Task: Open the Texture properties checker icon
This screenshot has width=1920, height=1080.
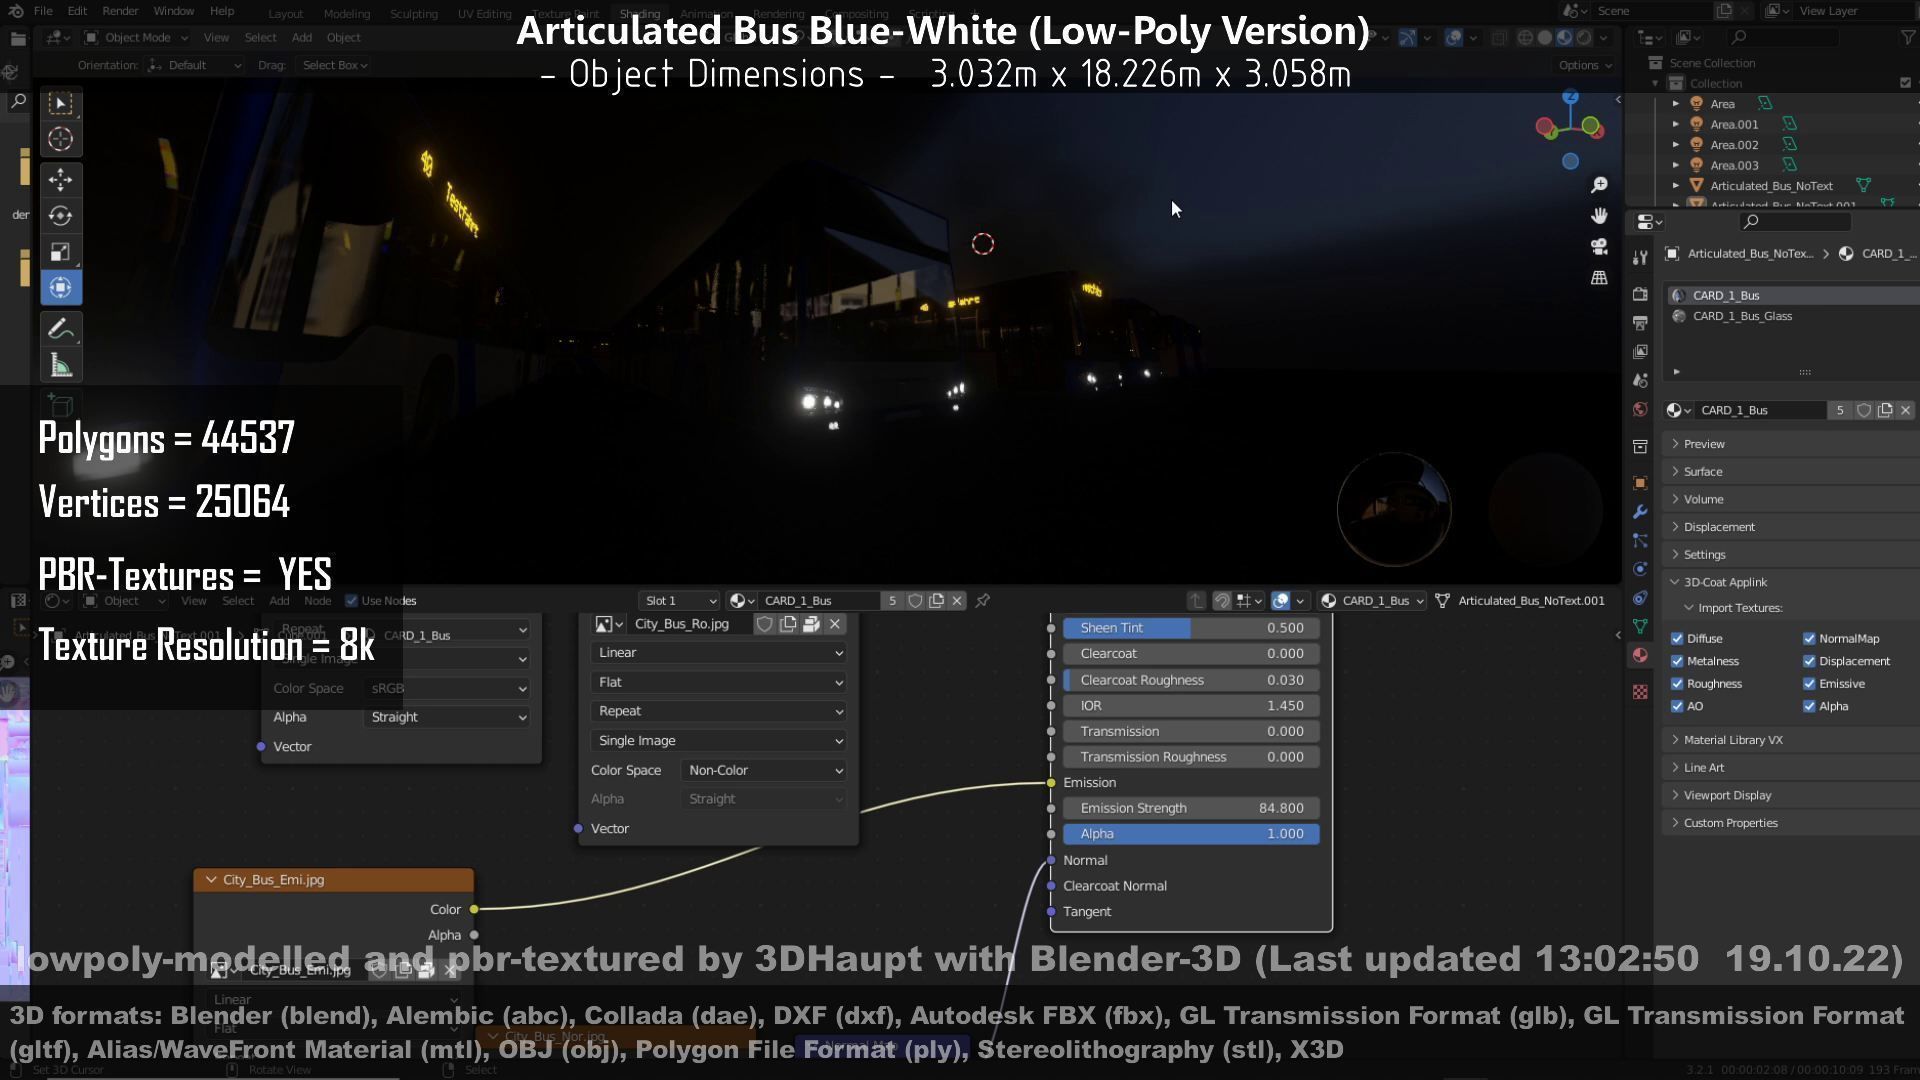Action: [x=1640, y=692]
